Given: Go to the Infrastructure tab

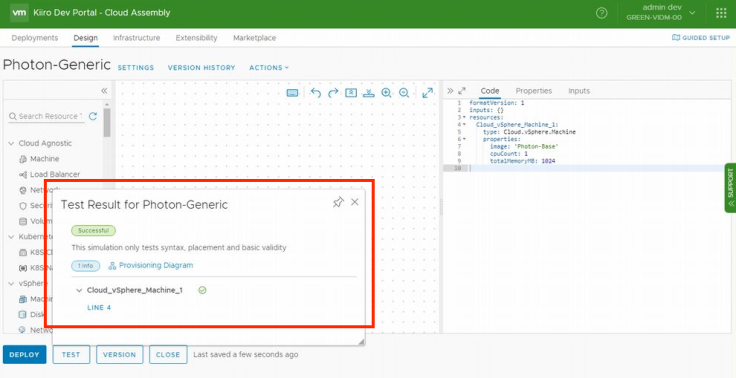Looking at the screenshot, I should coord(137,38).
